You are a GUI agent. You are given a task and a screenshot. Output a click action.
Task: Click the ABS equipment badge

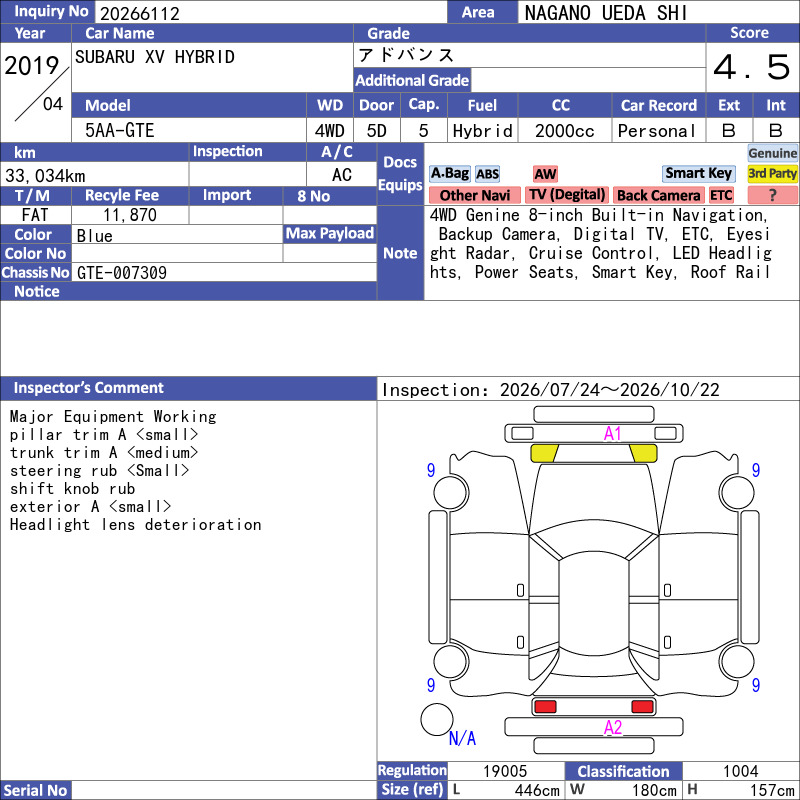pos(487,174)
